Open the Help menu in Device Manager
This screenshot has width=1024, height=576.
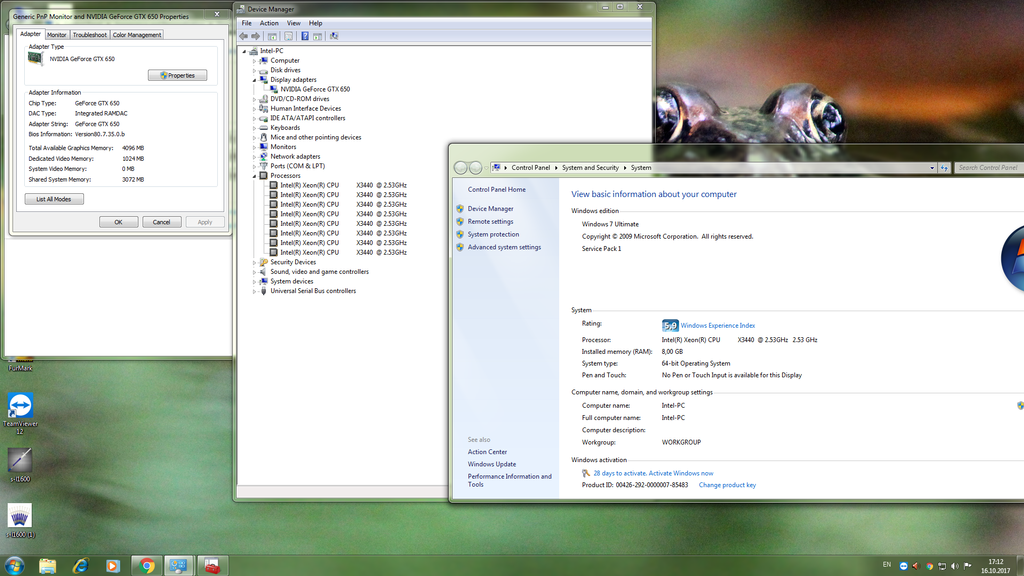point(315,23)
